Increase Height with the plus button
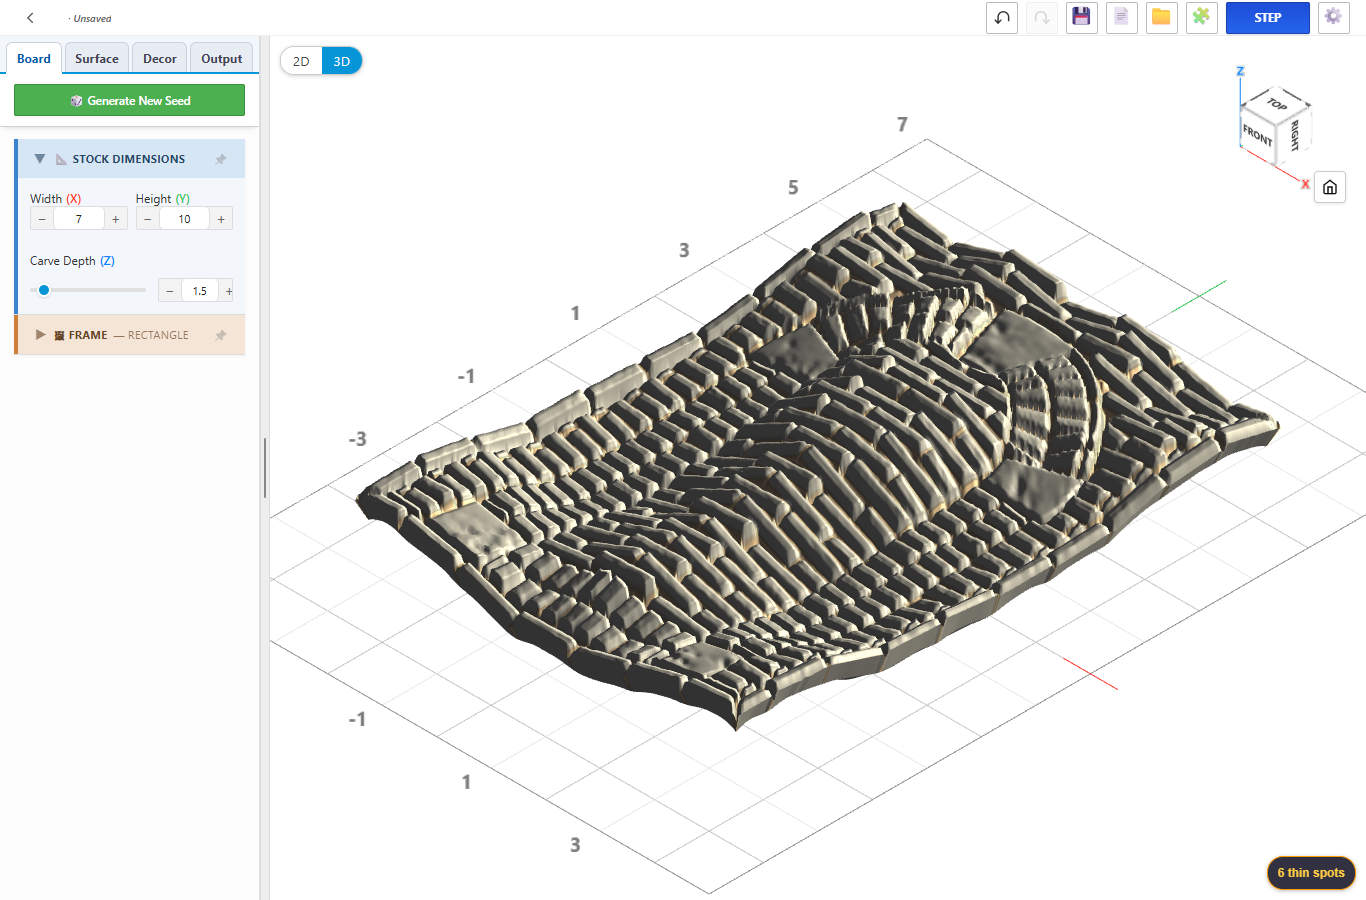 (x=221, y=219)
